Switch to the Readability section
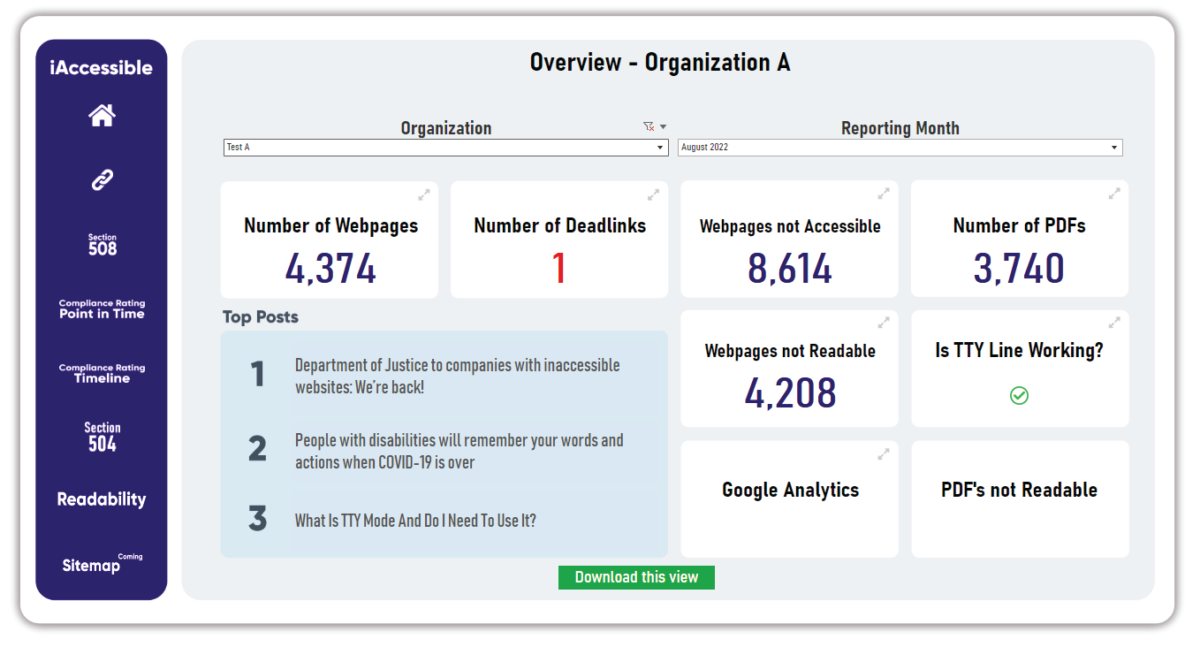 102,499
